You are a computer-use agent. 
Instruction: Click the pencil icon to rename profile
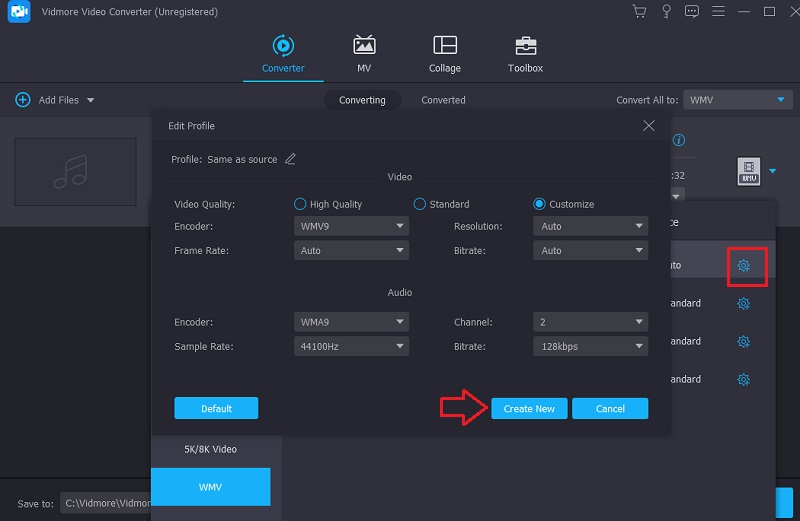[290, 159]
